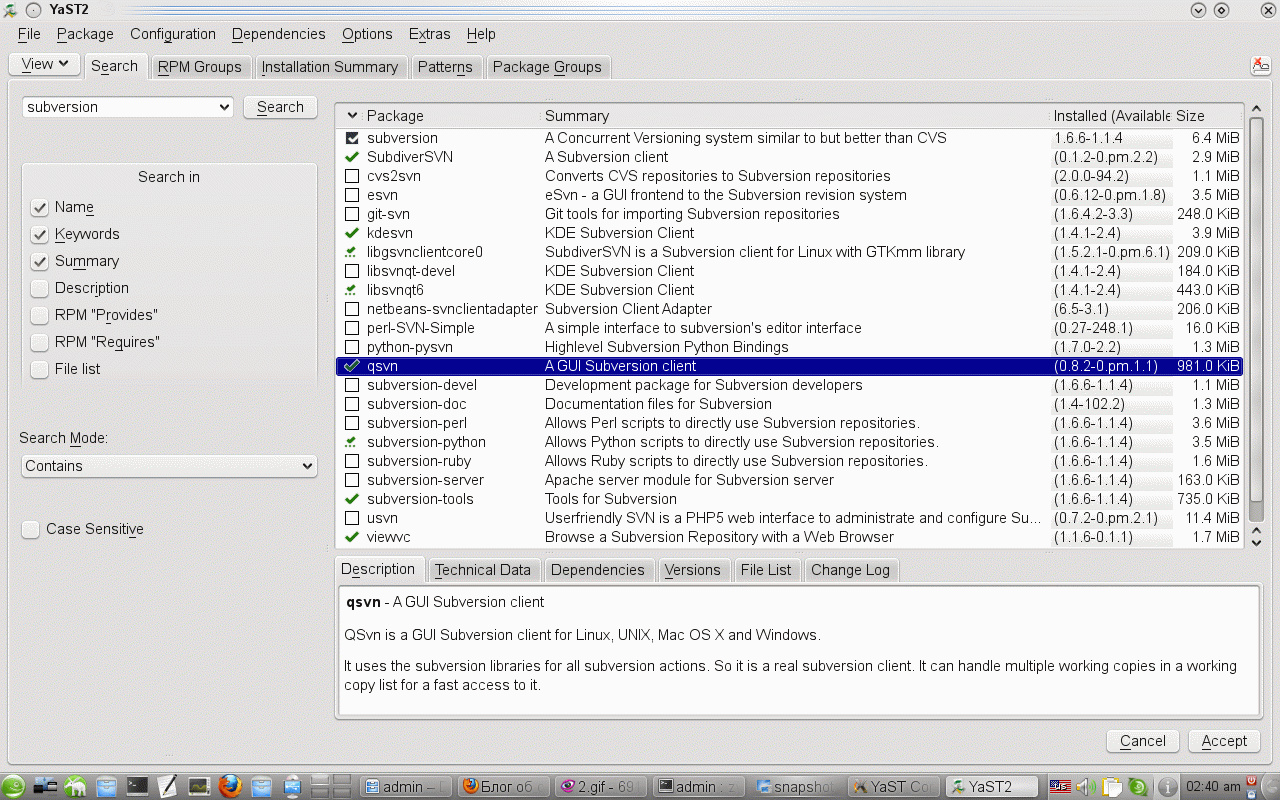Mark esvn package checkbox for installation

(x=352, y=195)
